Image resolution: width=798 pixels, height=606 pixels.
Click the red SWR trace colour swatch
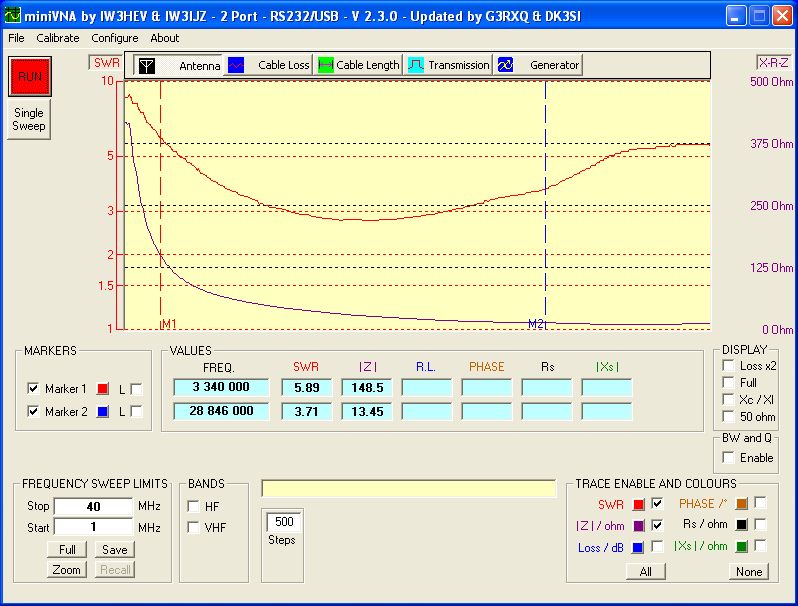(638, 504)
